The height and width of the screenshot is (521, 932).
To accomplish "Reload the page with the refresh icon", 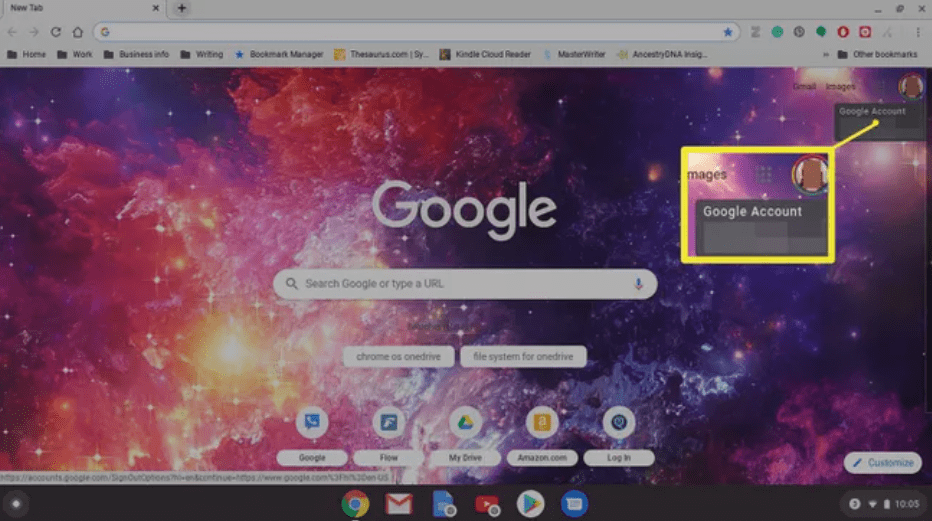I will pos(56,32).
